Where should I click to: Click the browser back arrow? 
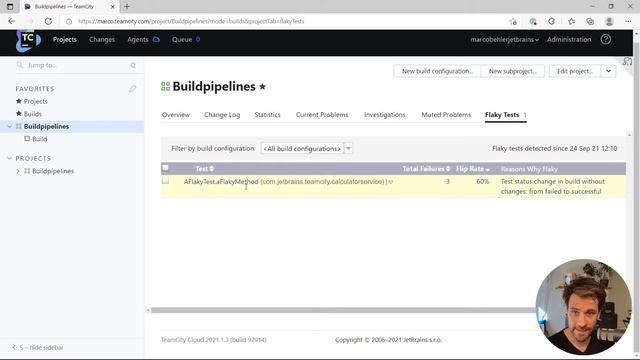[x=11, y=21]
